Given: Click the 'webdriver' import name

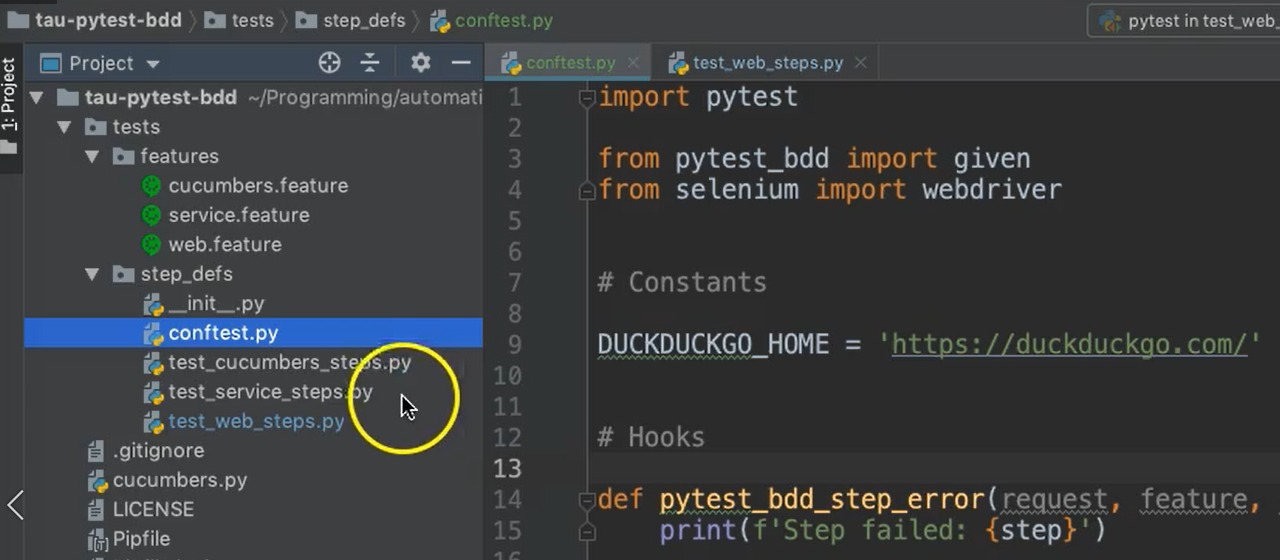Looking at the screenshot, I should [x=991, y=190].
